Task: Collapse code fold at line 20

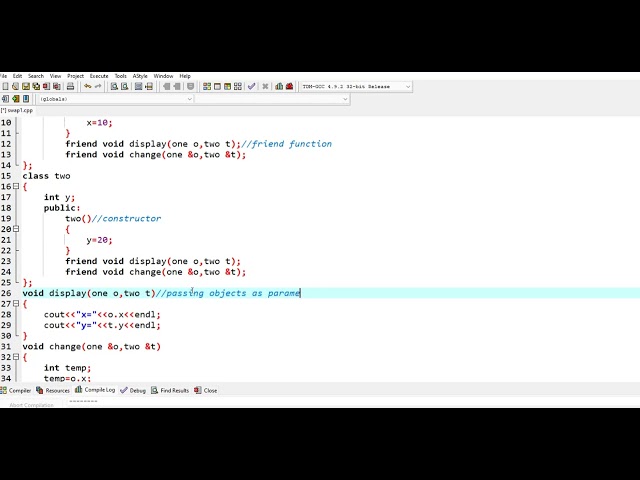Action: tap(16, 229)
